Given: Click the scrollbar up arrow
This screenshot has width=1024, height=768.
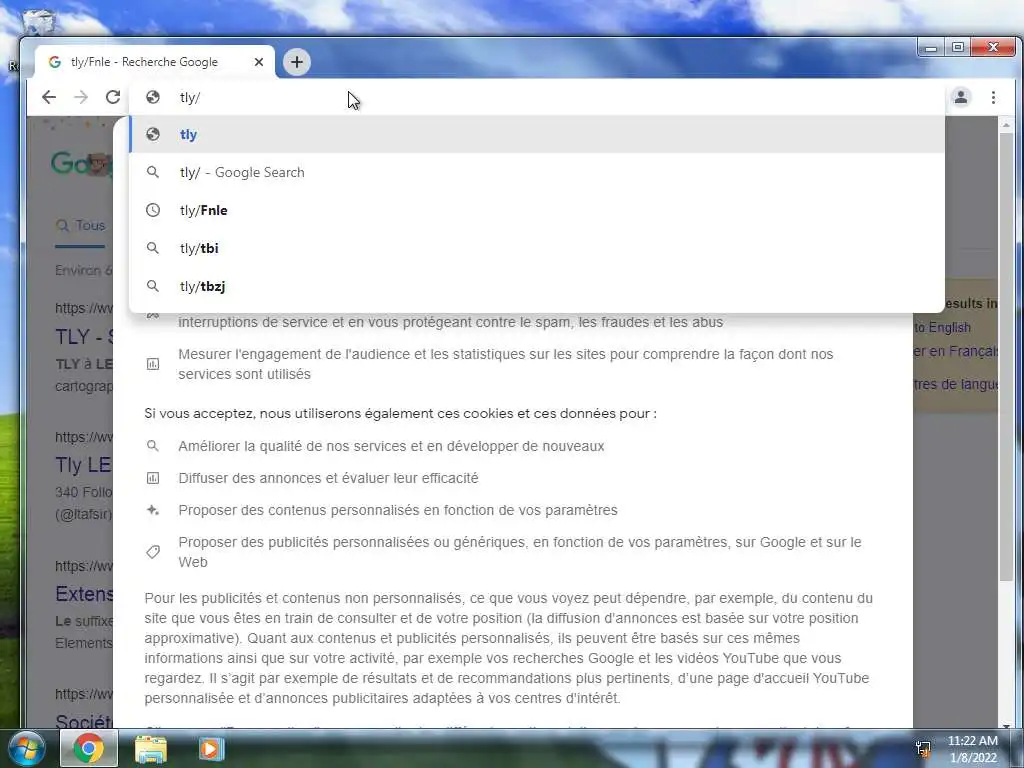Looking at the screenshot, I should tap(1006, 124).
